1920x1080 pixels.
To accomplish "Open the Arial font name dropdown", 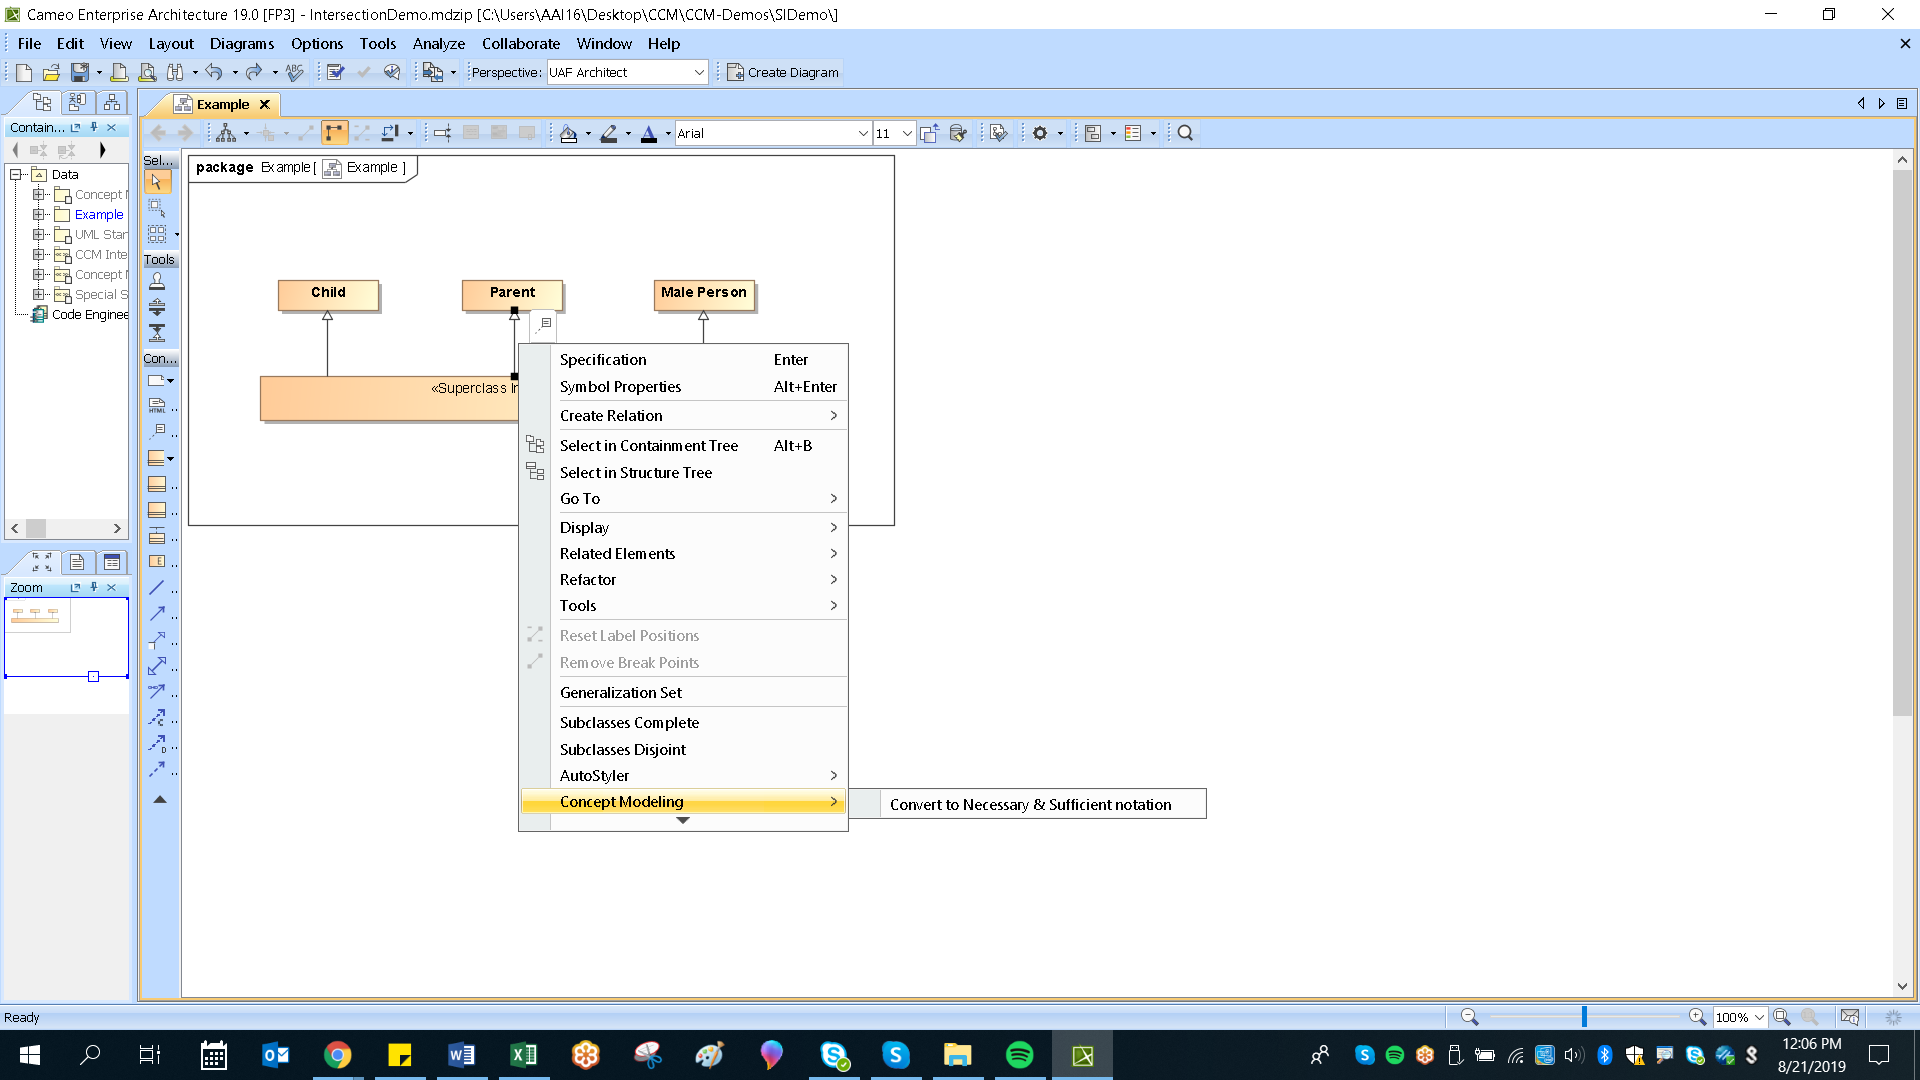I will coord(862,133).
